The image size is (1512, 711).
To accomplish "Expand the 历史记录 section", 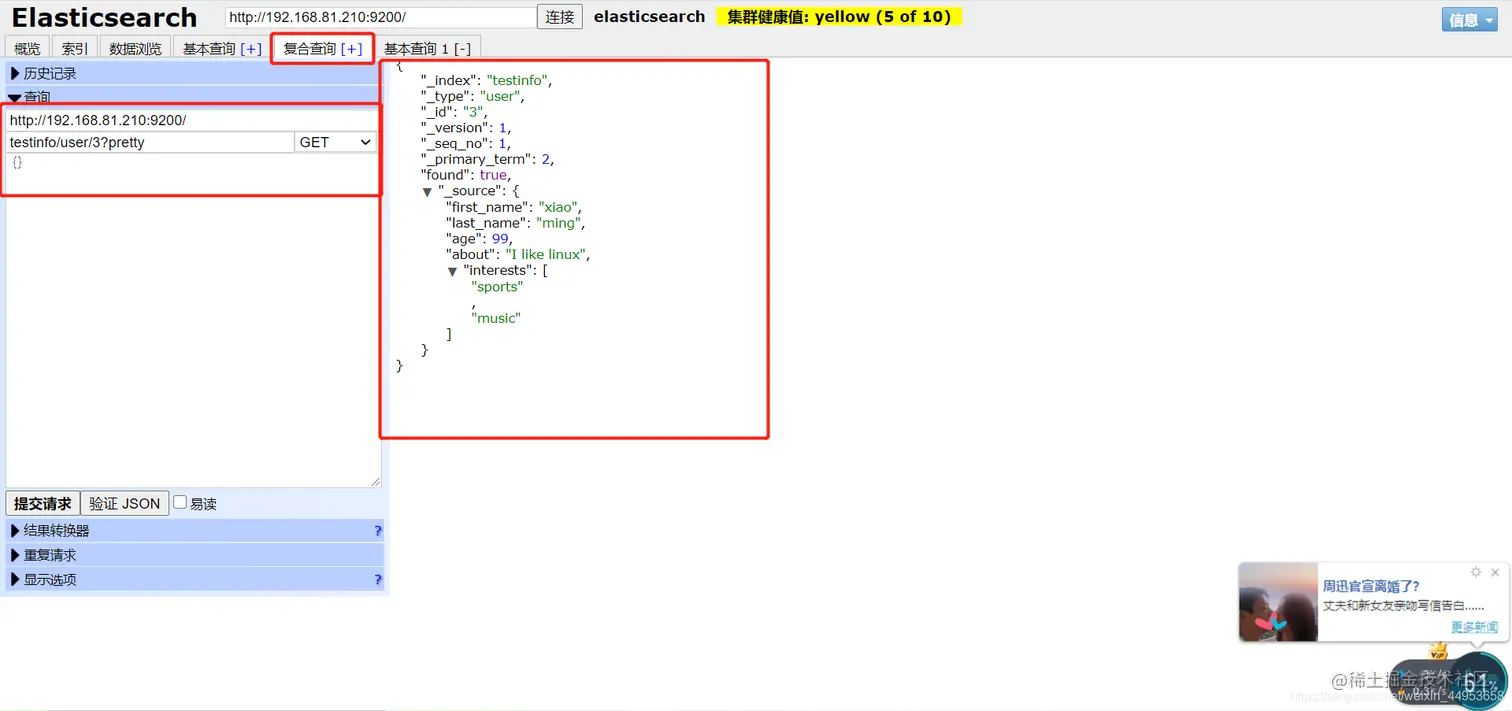I will click(x=195, y=73).
